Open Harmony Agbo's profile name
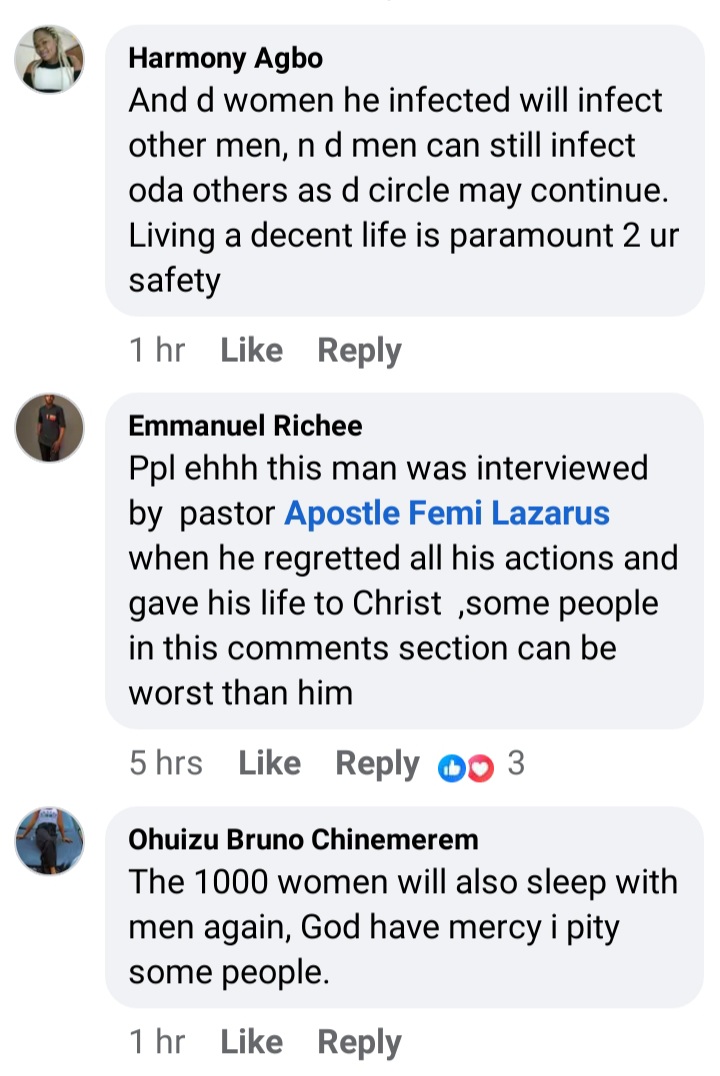This screenshot has height=1076, width=720. [226, 59]
